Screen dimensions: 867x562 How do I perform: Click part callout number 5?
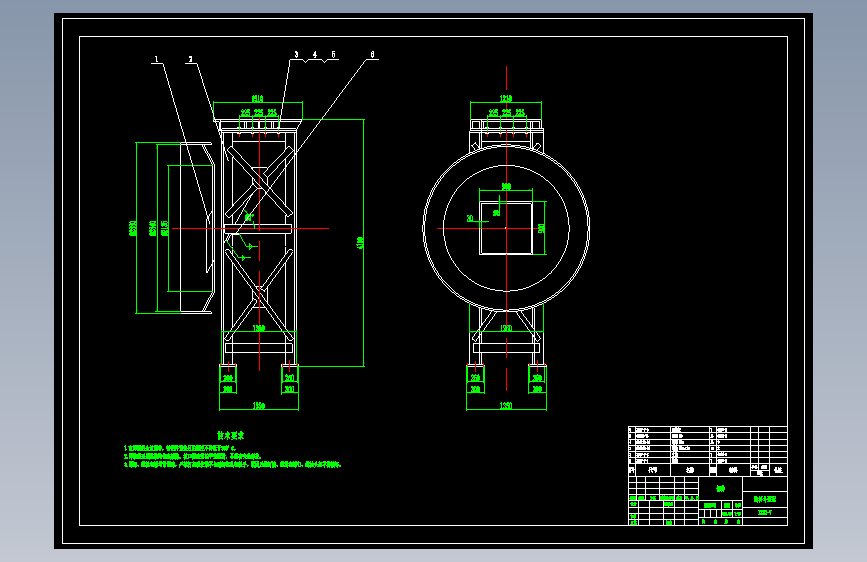pyautogui.click(x=333, y=54)
